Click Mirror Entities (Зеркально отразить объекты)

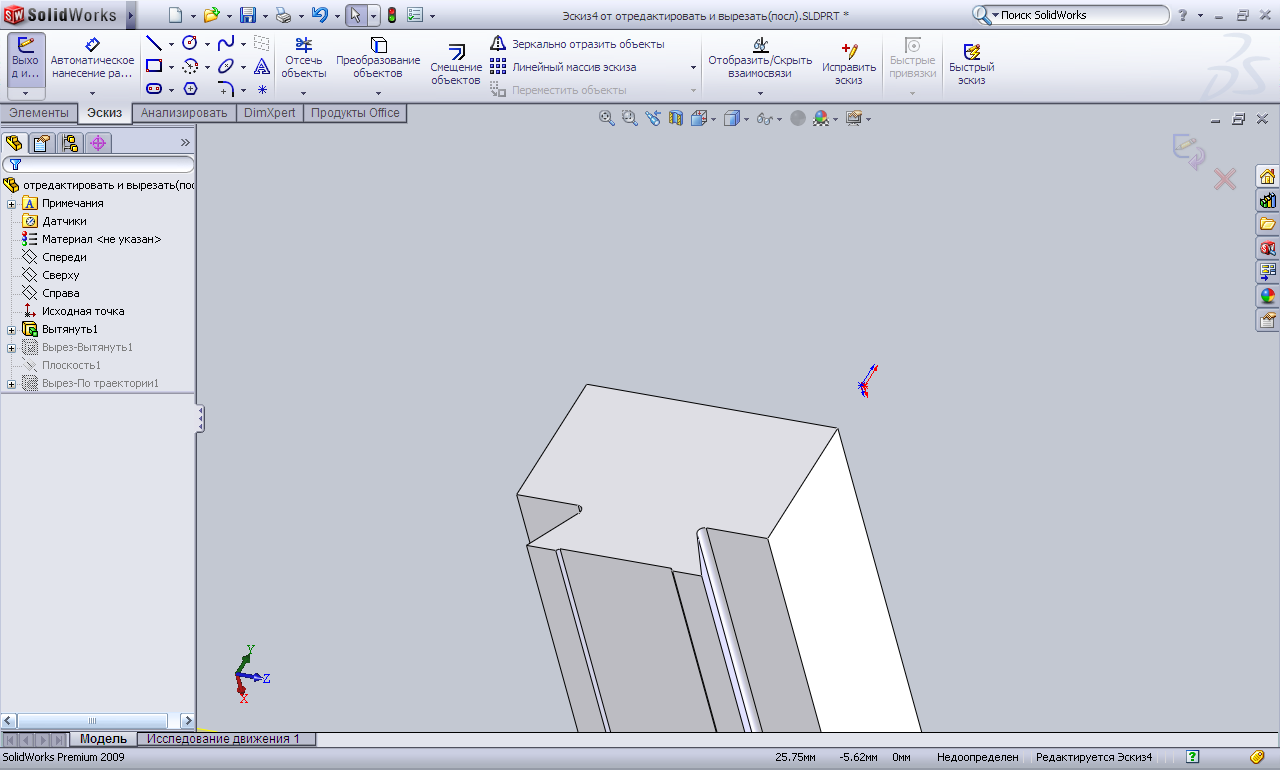[x=577, y=44]
